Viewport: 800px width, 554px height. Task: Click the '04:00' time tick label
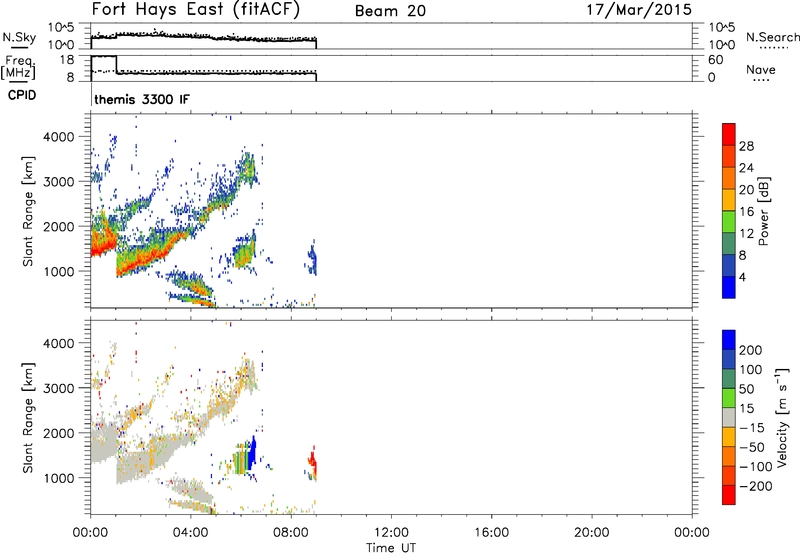pyautogui.click(x=191, y=533)
